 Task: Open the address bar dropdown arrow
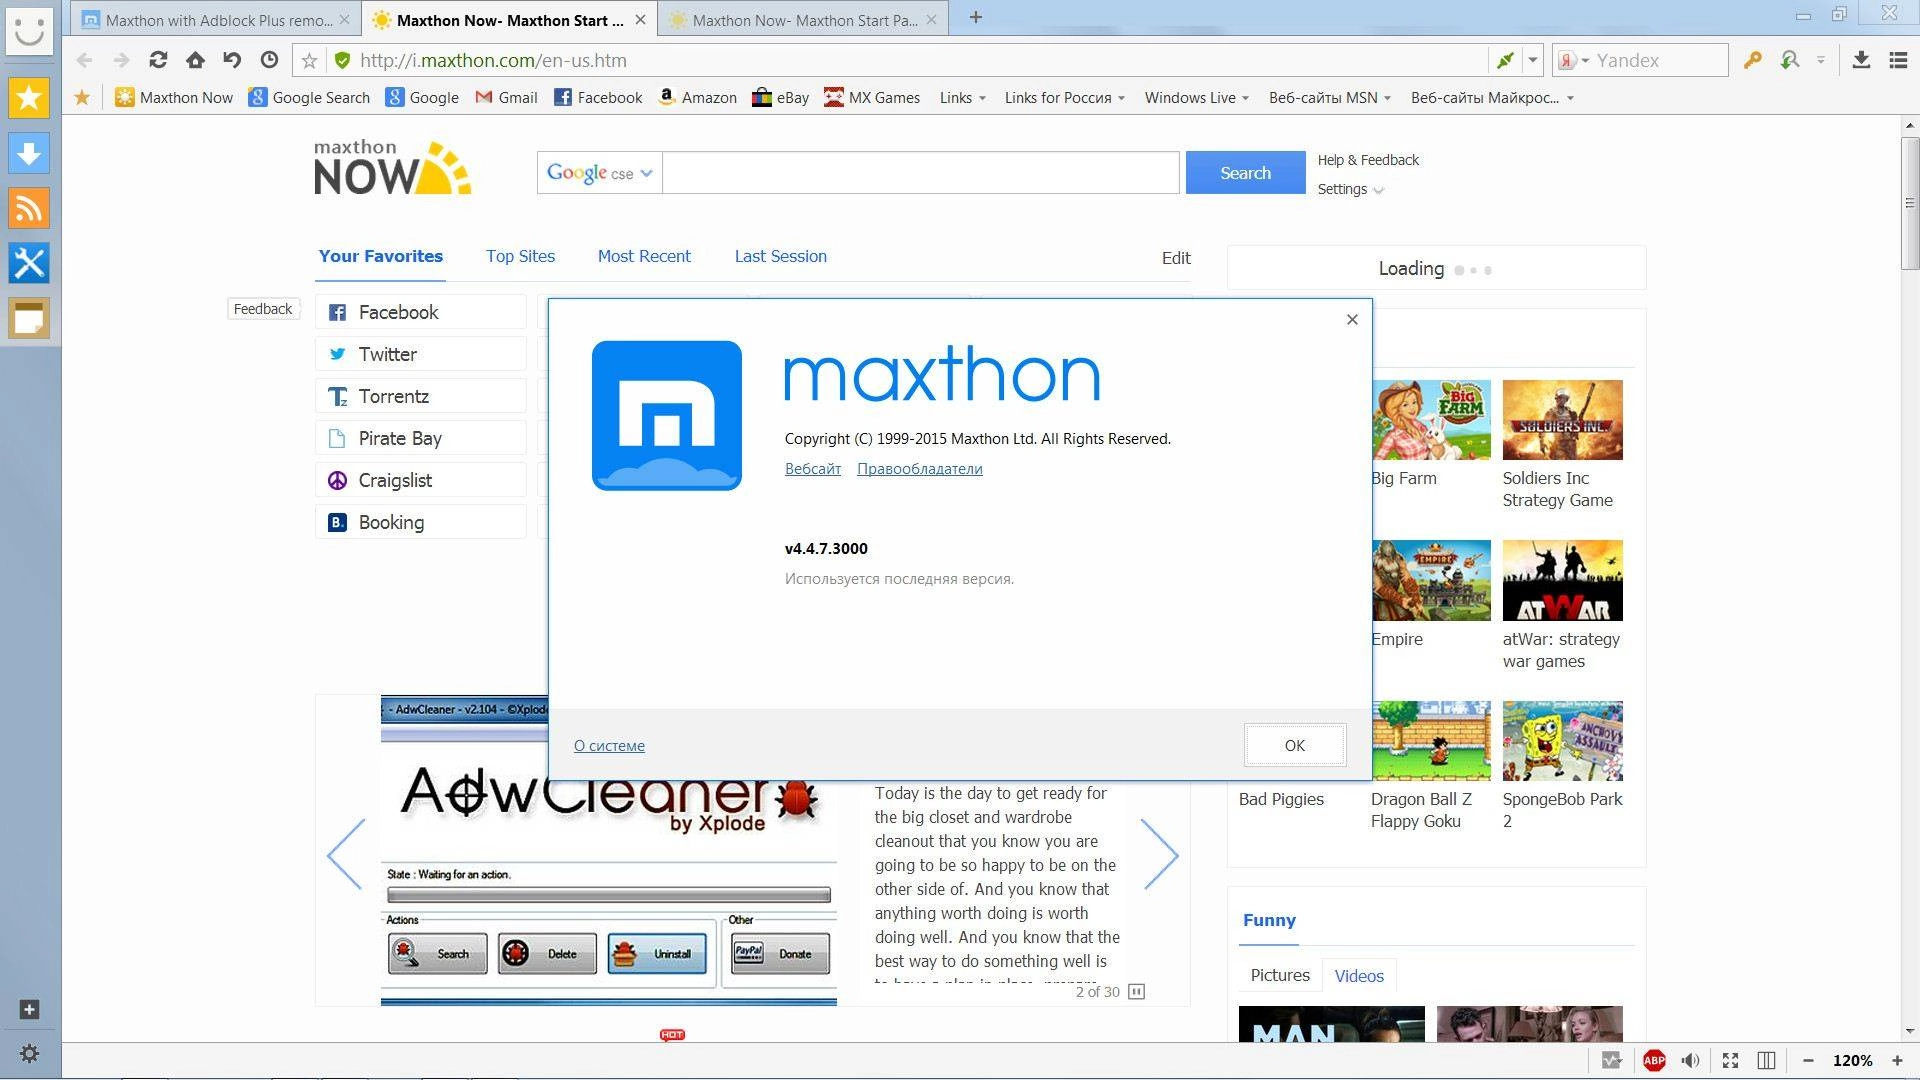coord(1532,60)
